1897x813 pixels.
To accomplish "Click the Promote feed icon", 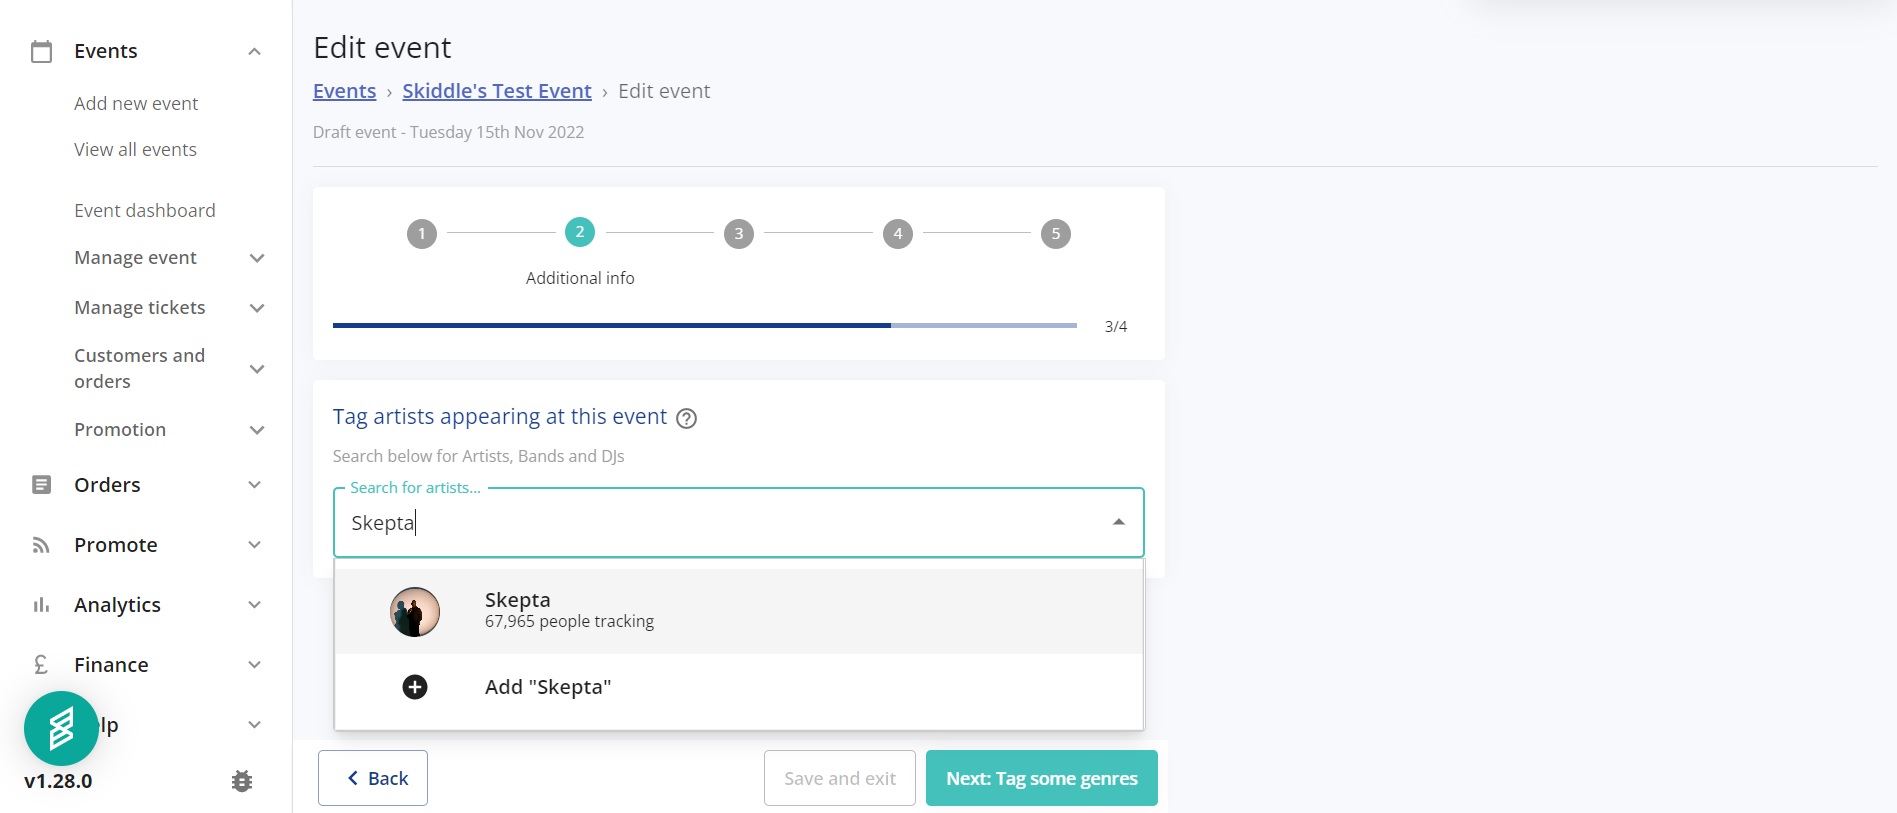I will (41, 545).
